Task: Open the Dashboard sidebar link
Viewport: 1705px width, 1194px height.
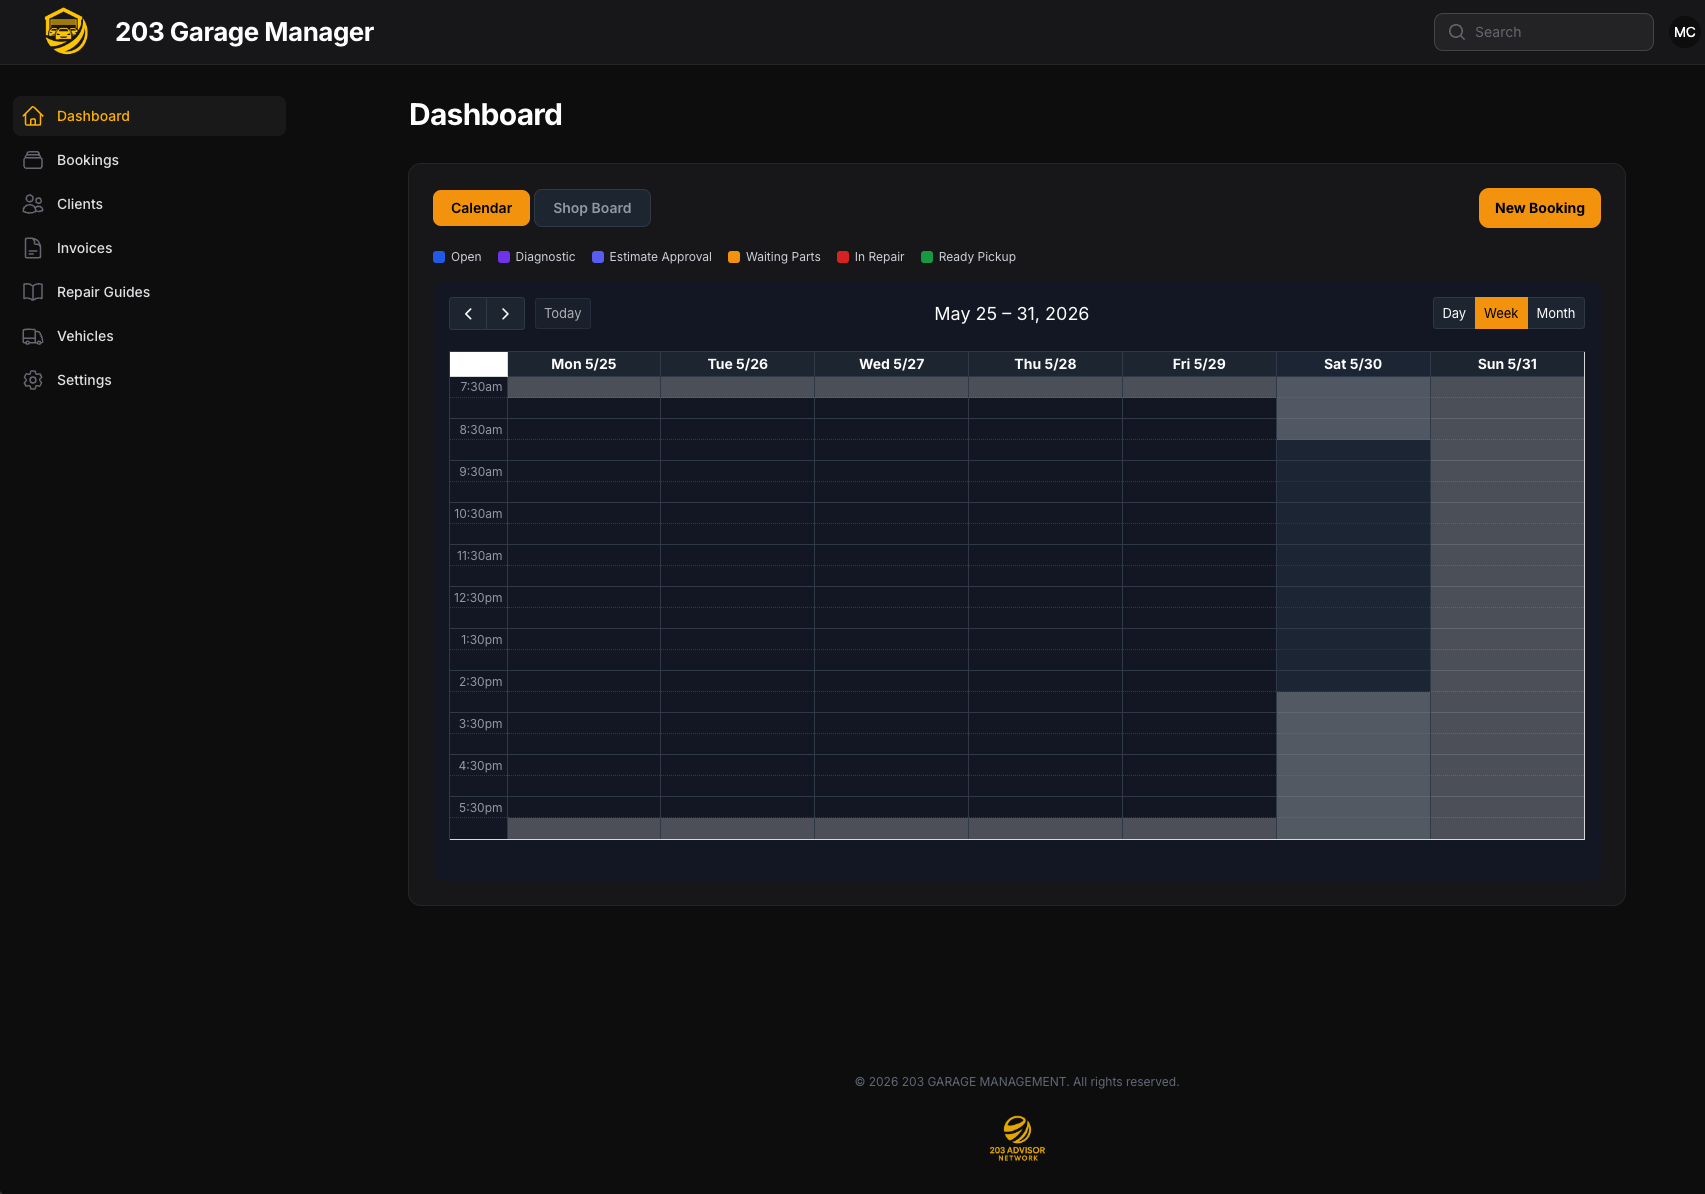Action: (x=149, y=116)
